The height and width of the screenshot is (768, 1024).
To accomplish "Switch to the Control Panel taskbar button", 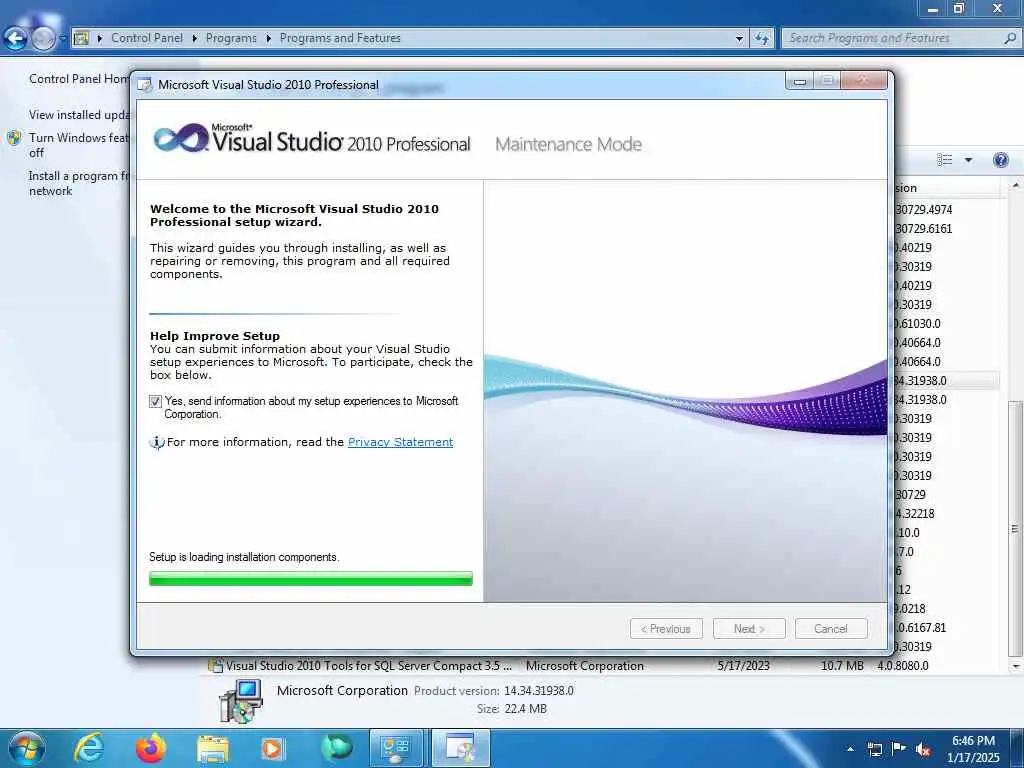I will (396, 748).
